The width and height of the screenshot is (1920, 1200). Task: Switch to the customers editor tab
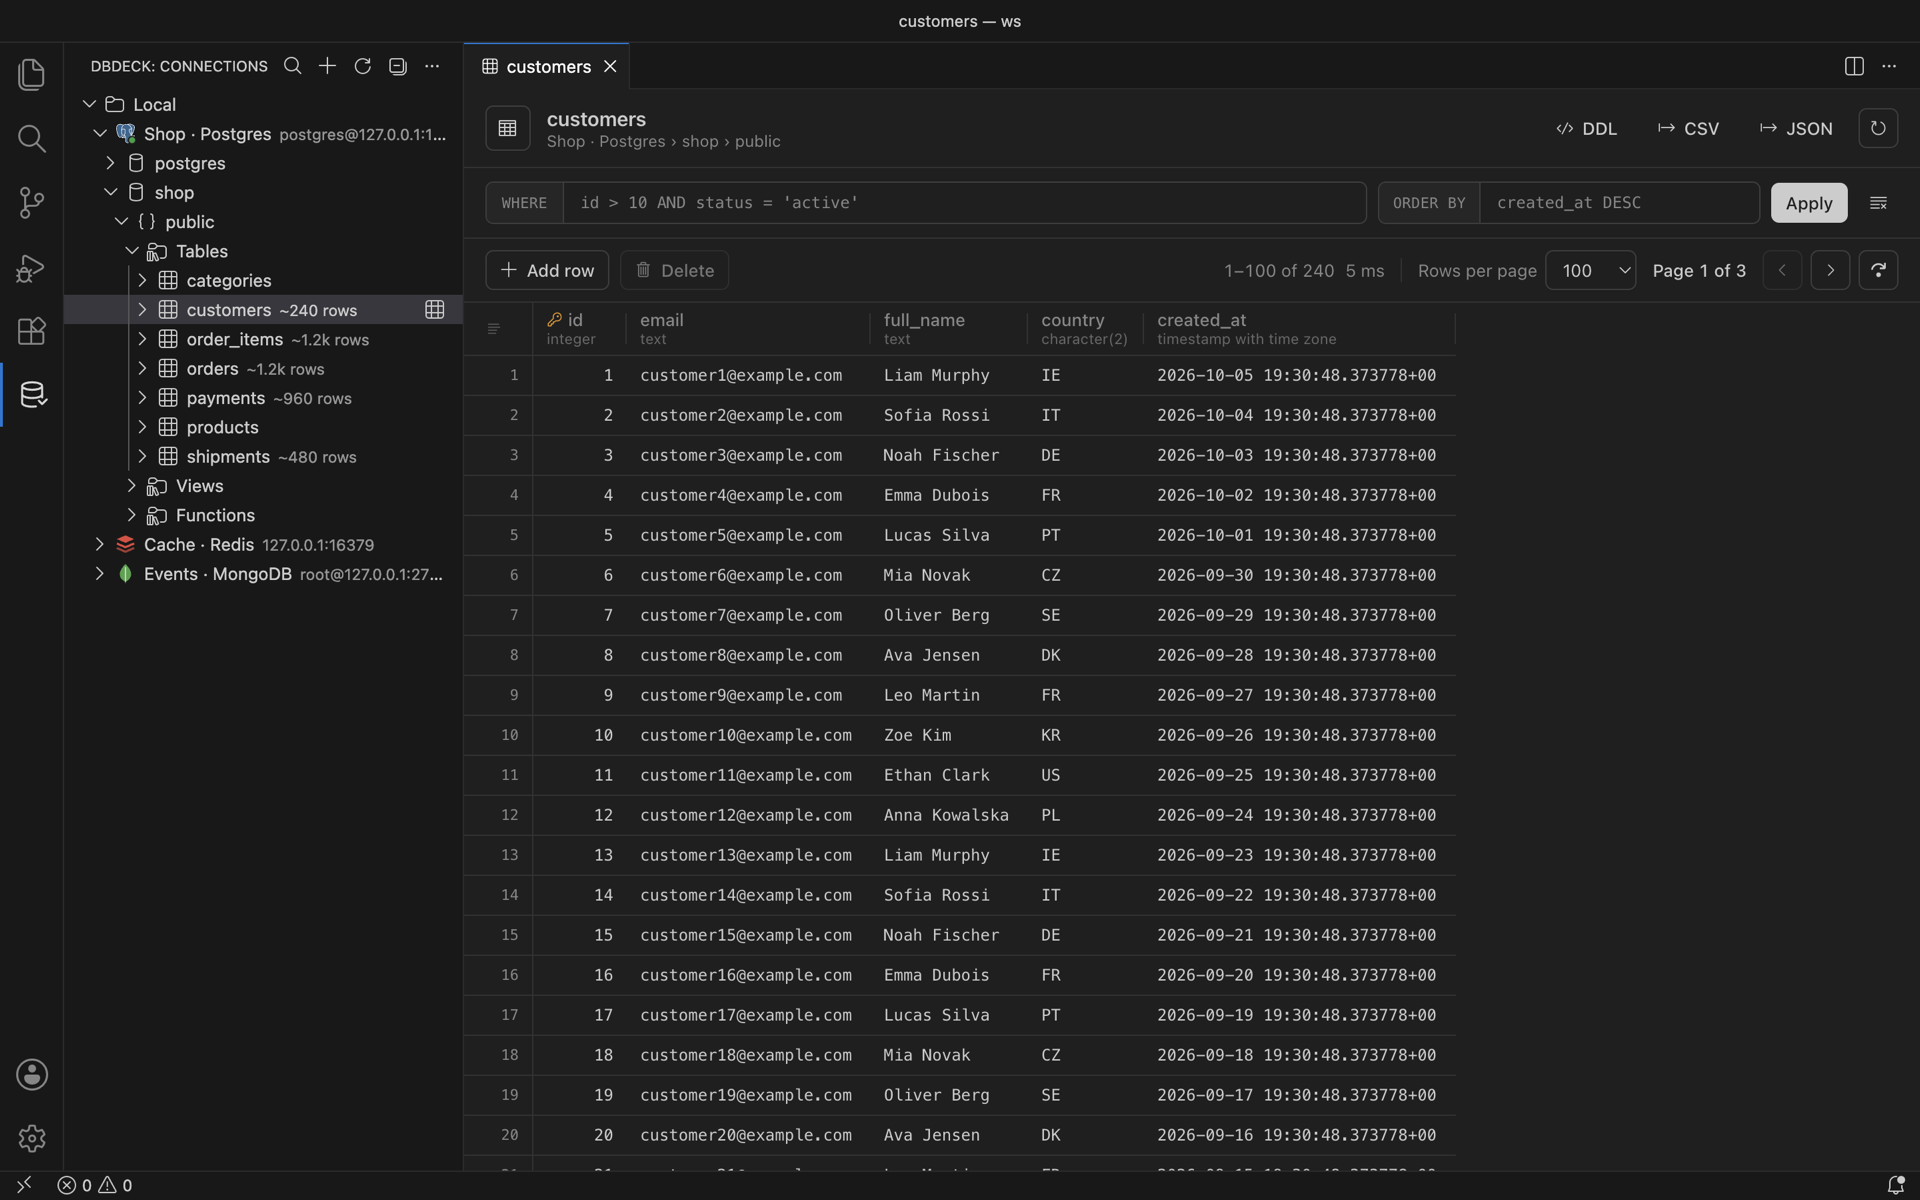pyautogui.click(x=548, y=66)
